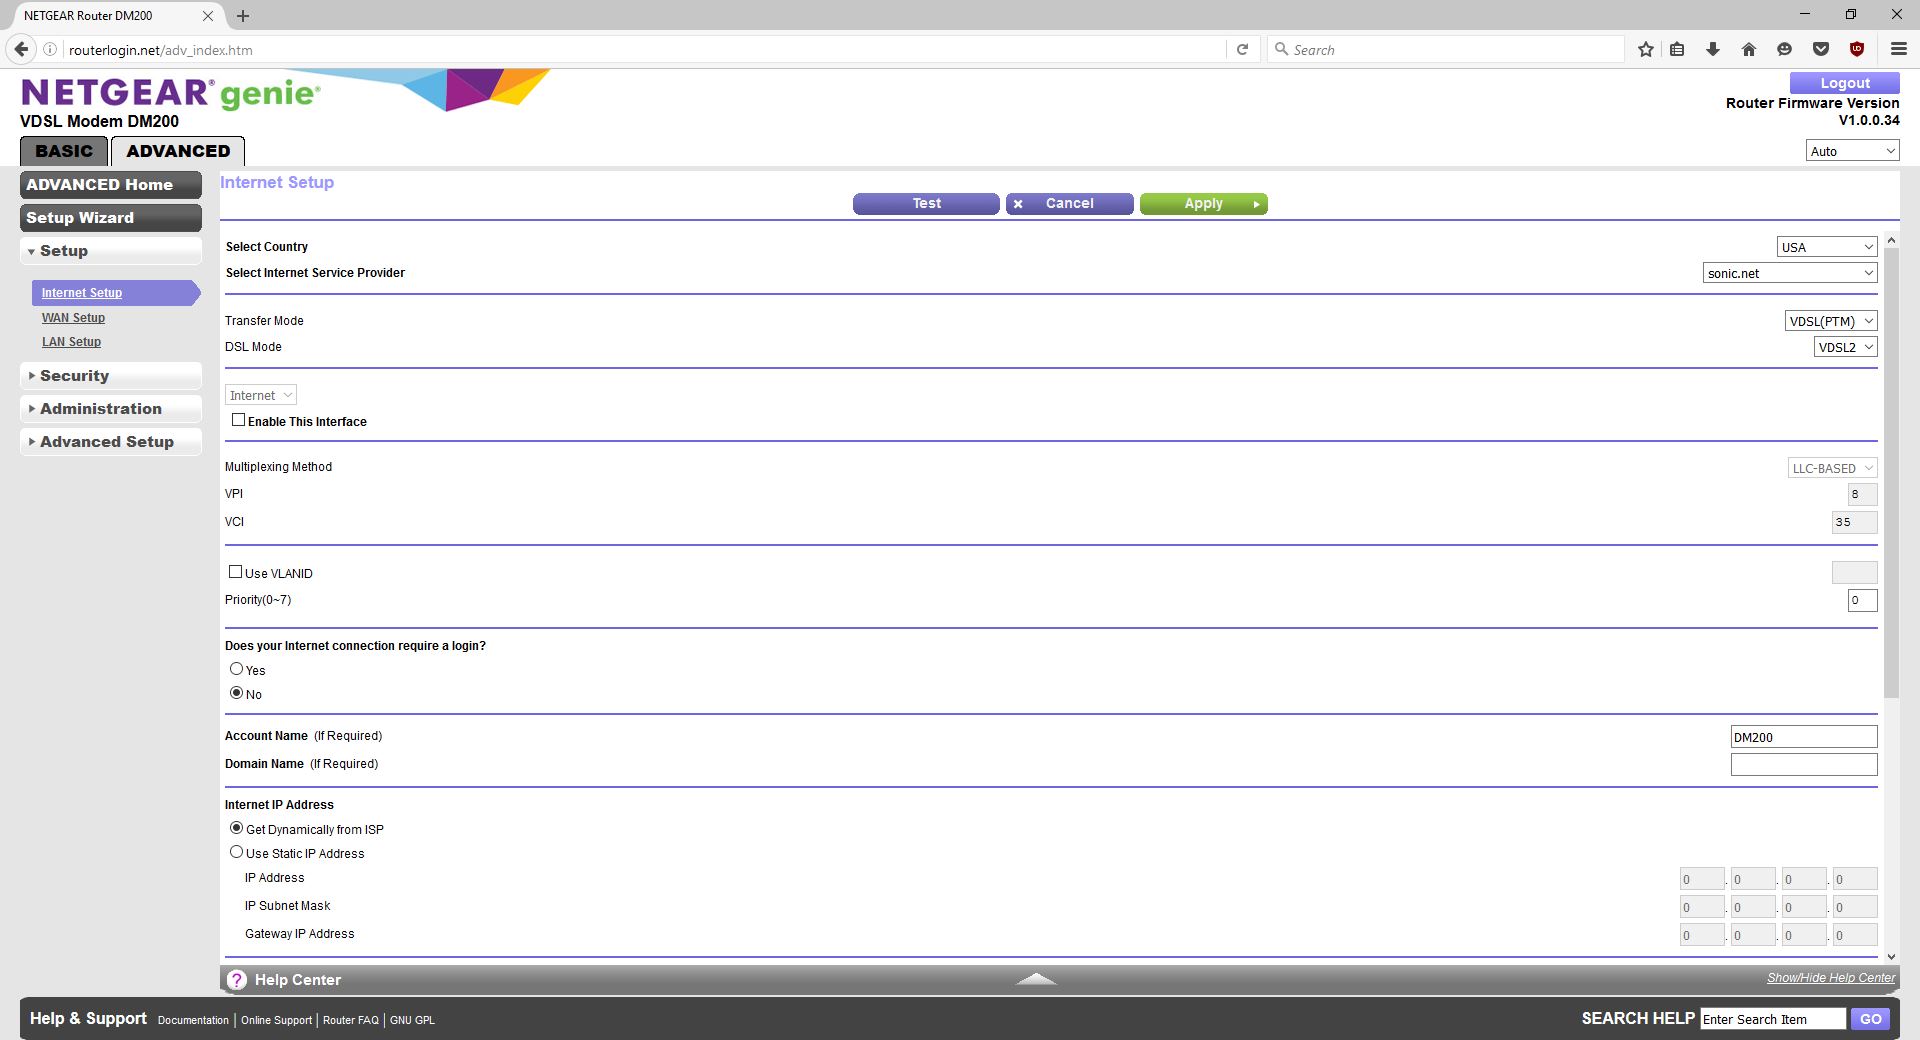Click the uBlock shield extension icon
Screen dimensions: 1920x1040
[x=1857, y=49]
